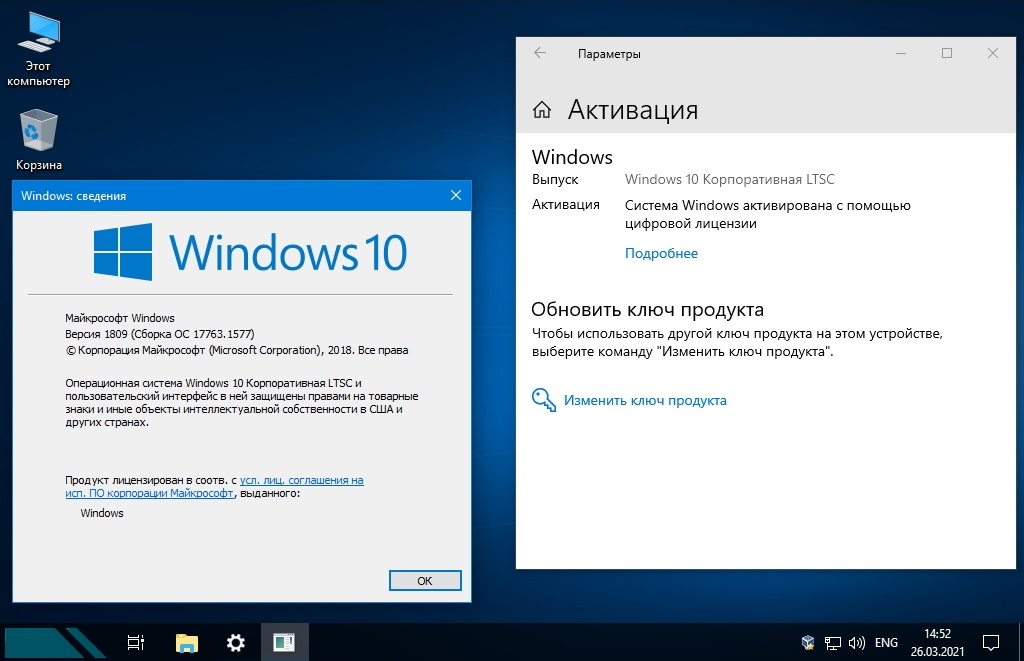The height and width of the screenshot is (661, 1024).
Task: Click the key icon for product key
Action: [543, 400]
